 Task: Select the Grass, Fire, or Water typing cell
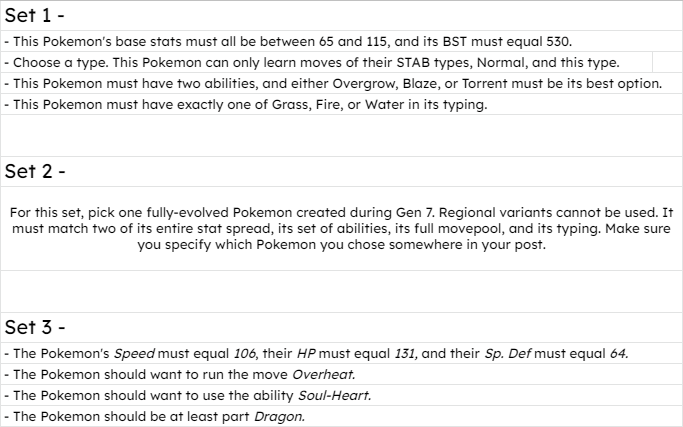(x=341, y=104)
